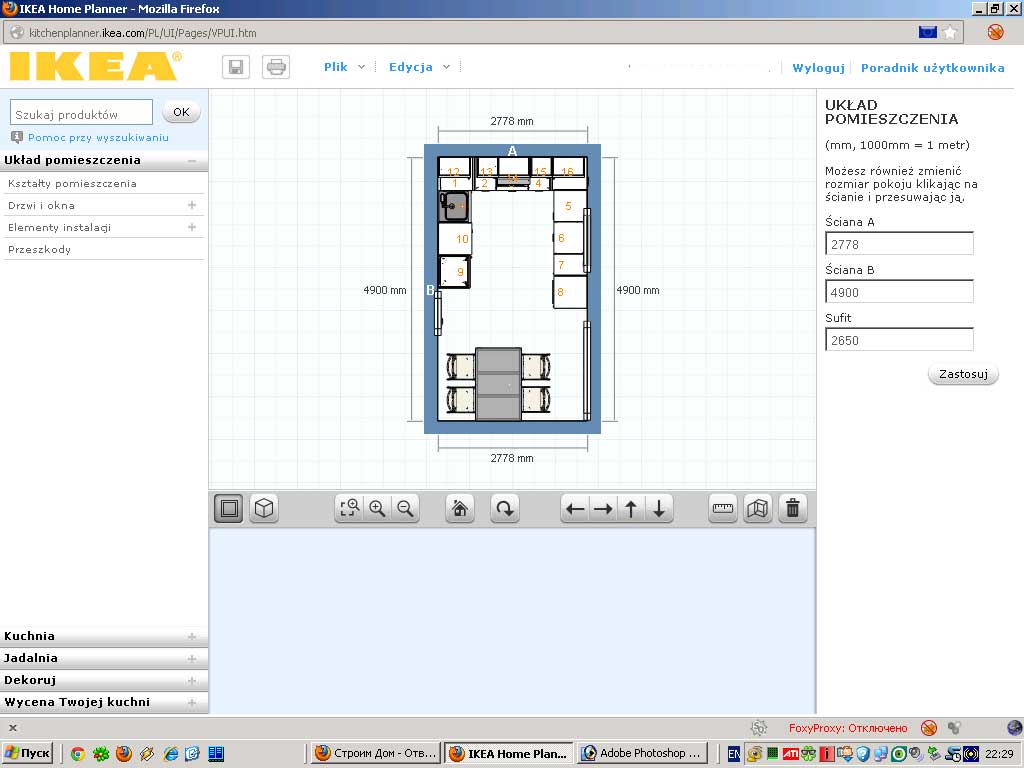Pan the view left with the arrow
The width and height of the screenshot is (1024, 768).
[x=575, y=508]
